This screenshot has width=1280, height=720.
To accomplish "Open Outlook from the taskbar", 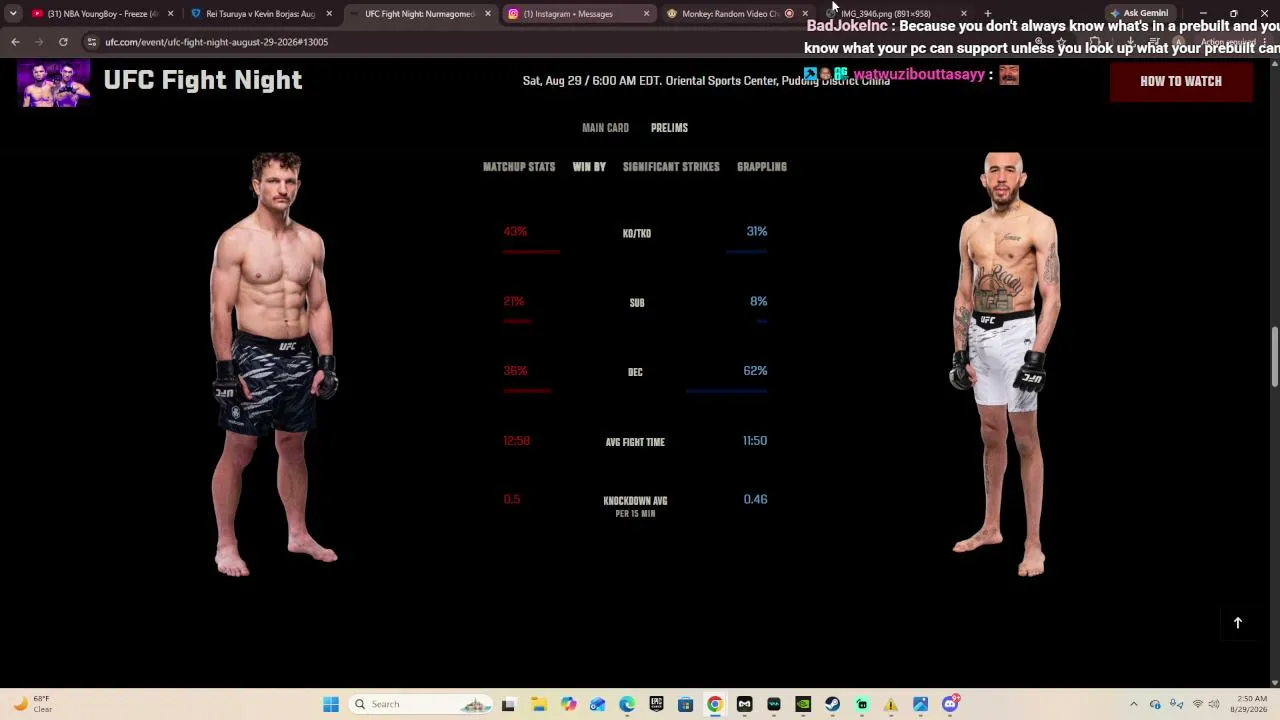I will [x=597, y=704].
